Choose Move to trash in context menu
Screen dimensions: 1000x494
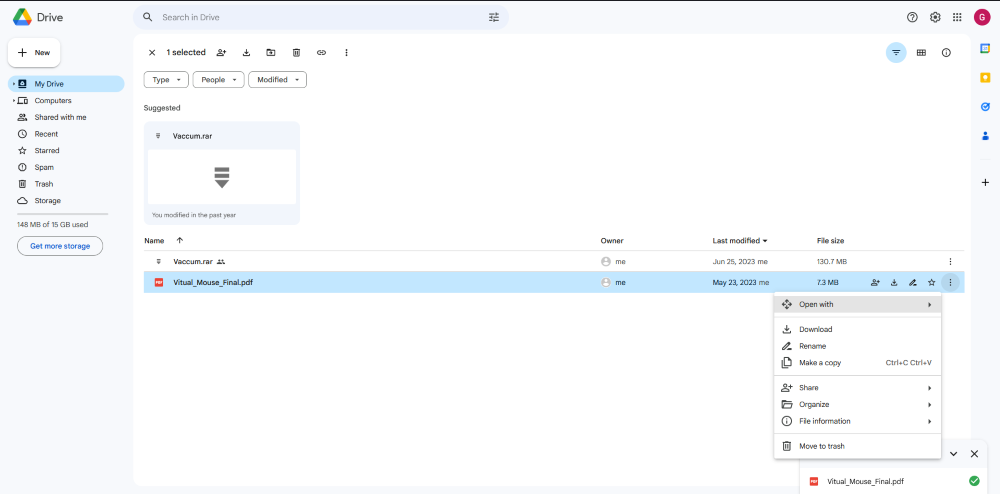coord(857,446)
